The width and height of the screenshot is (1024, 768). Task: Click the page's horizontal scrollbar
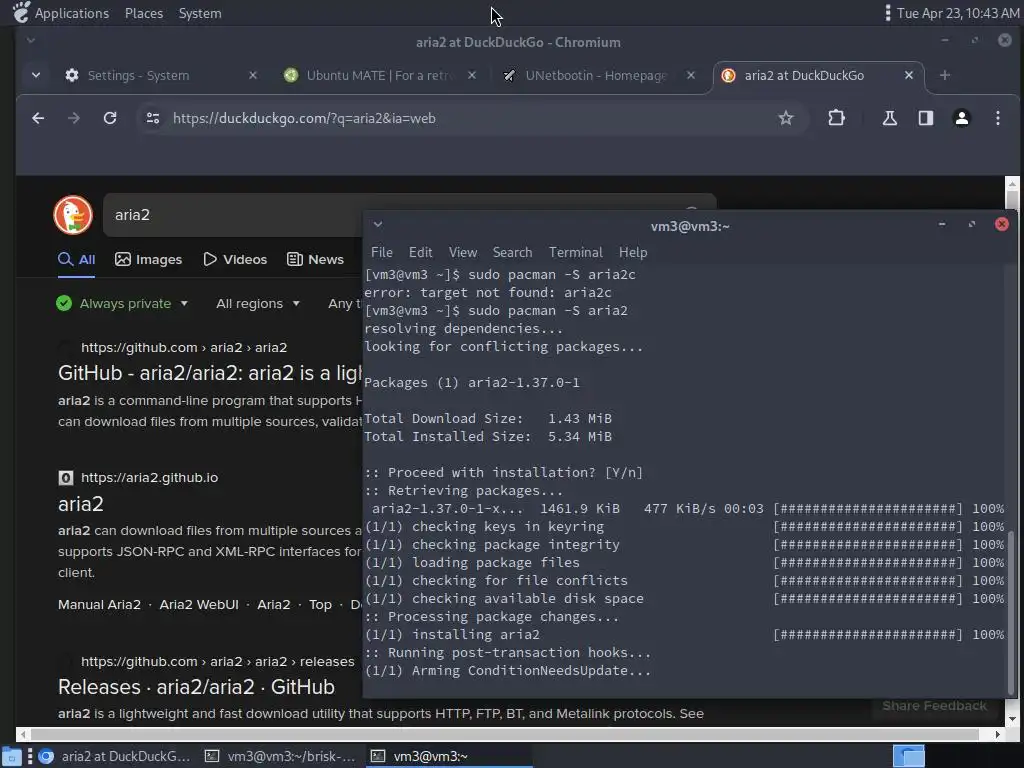coord(504,734)
